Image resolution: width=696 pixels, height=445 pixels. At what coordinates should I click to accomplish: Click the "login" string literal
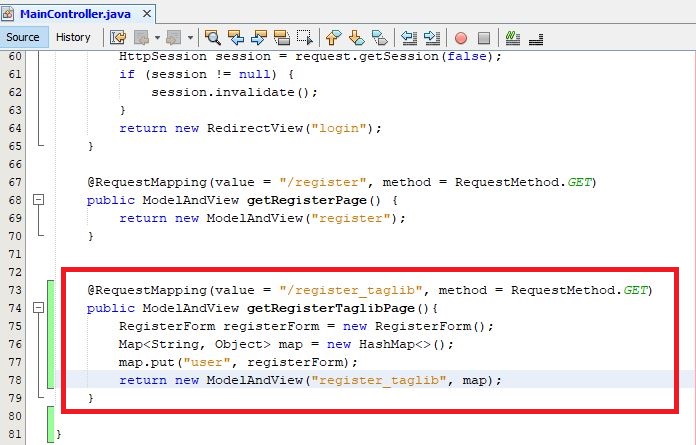click(341, 128)
